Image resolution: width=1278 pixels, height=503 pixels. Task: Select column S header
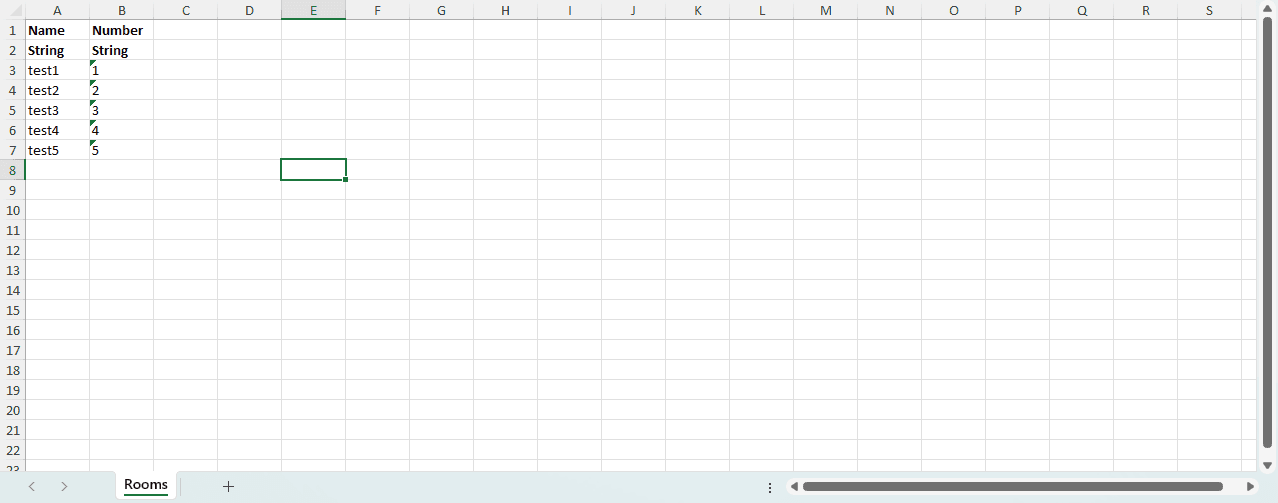tap(1209, 10)
